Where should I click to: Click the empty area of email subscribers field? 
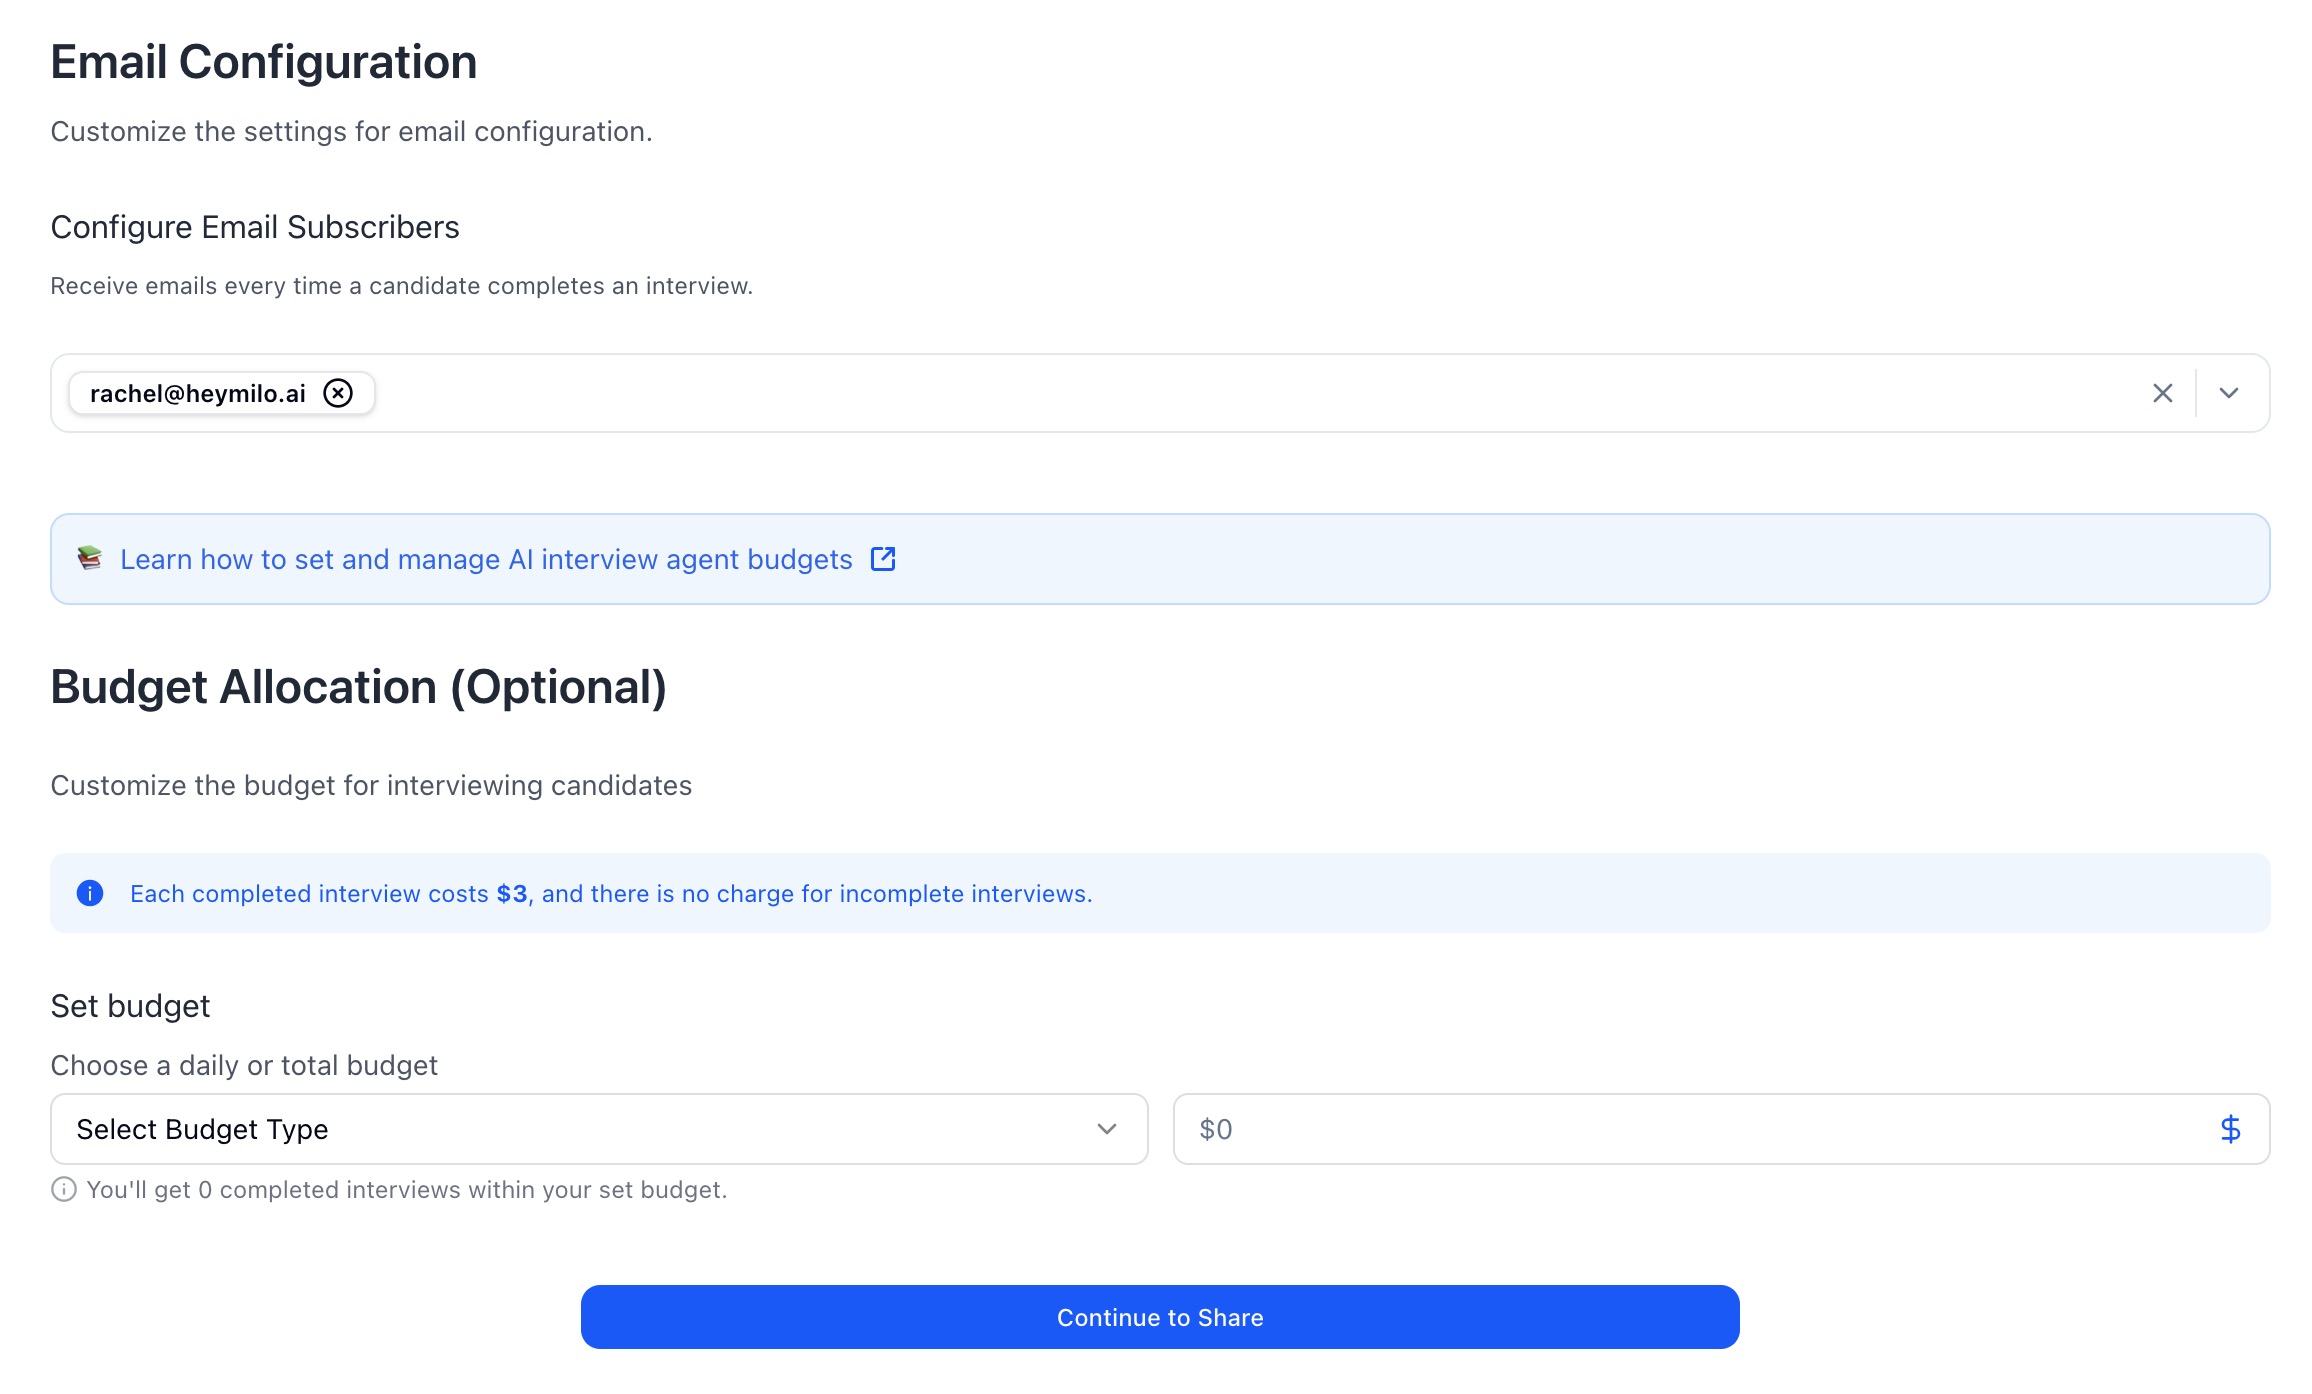[1200, 393]
